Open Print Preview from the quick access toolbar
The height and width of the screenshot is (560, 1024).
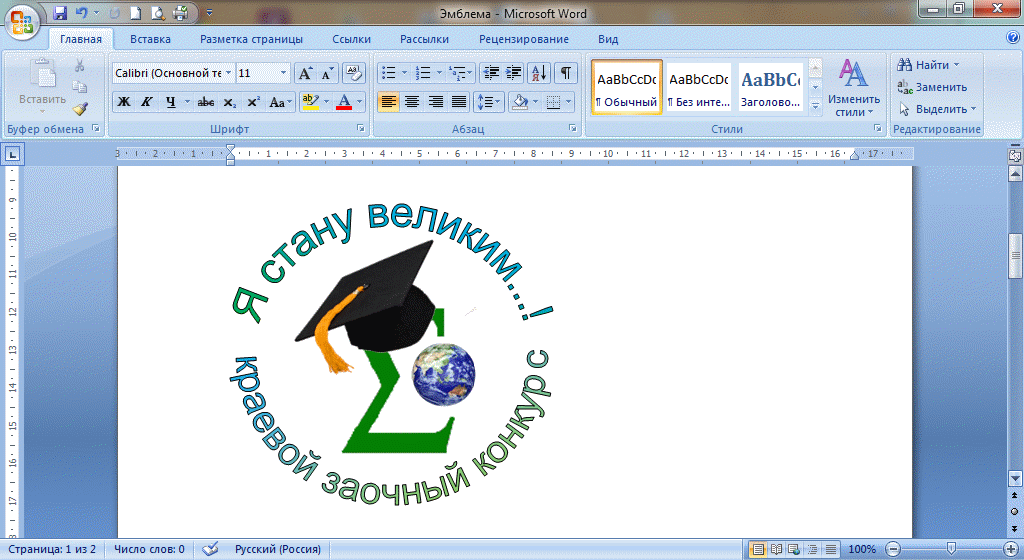coord(157,12)
